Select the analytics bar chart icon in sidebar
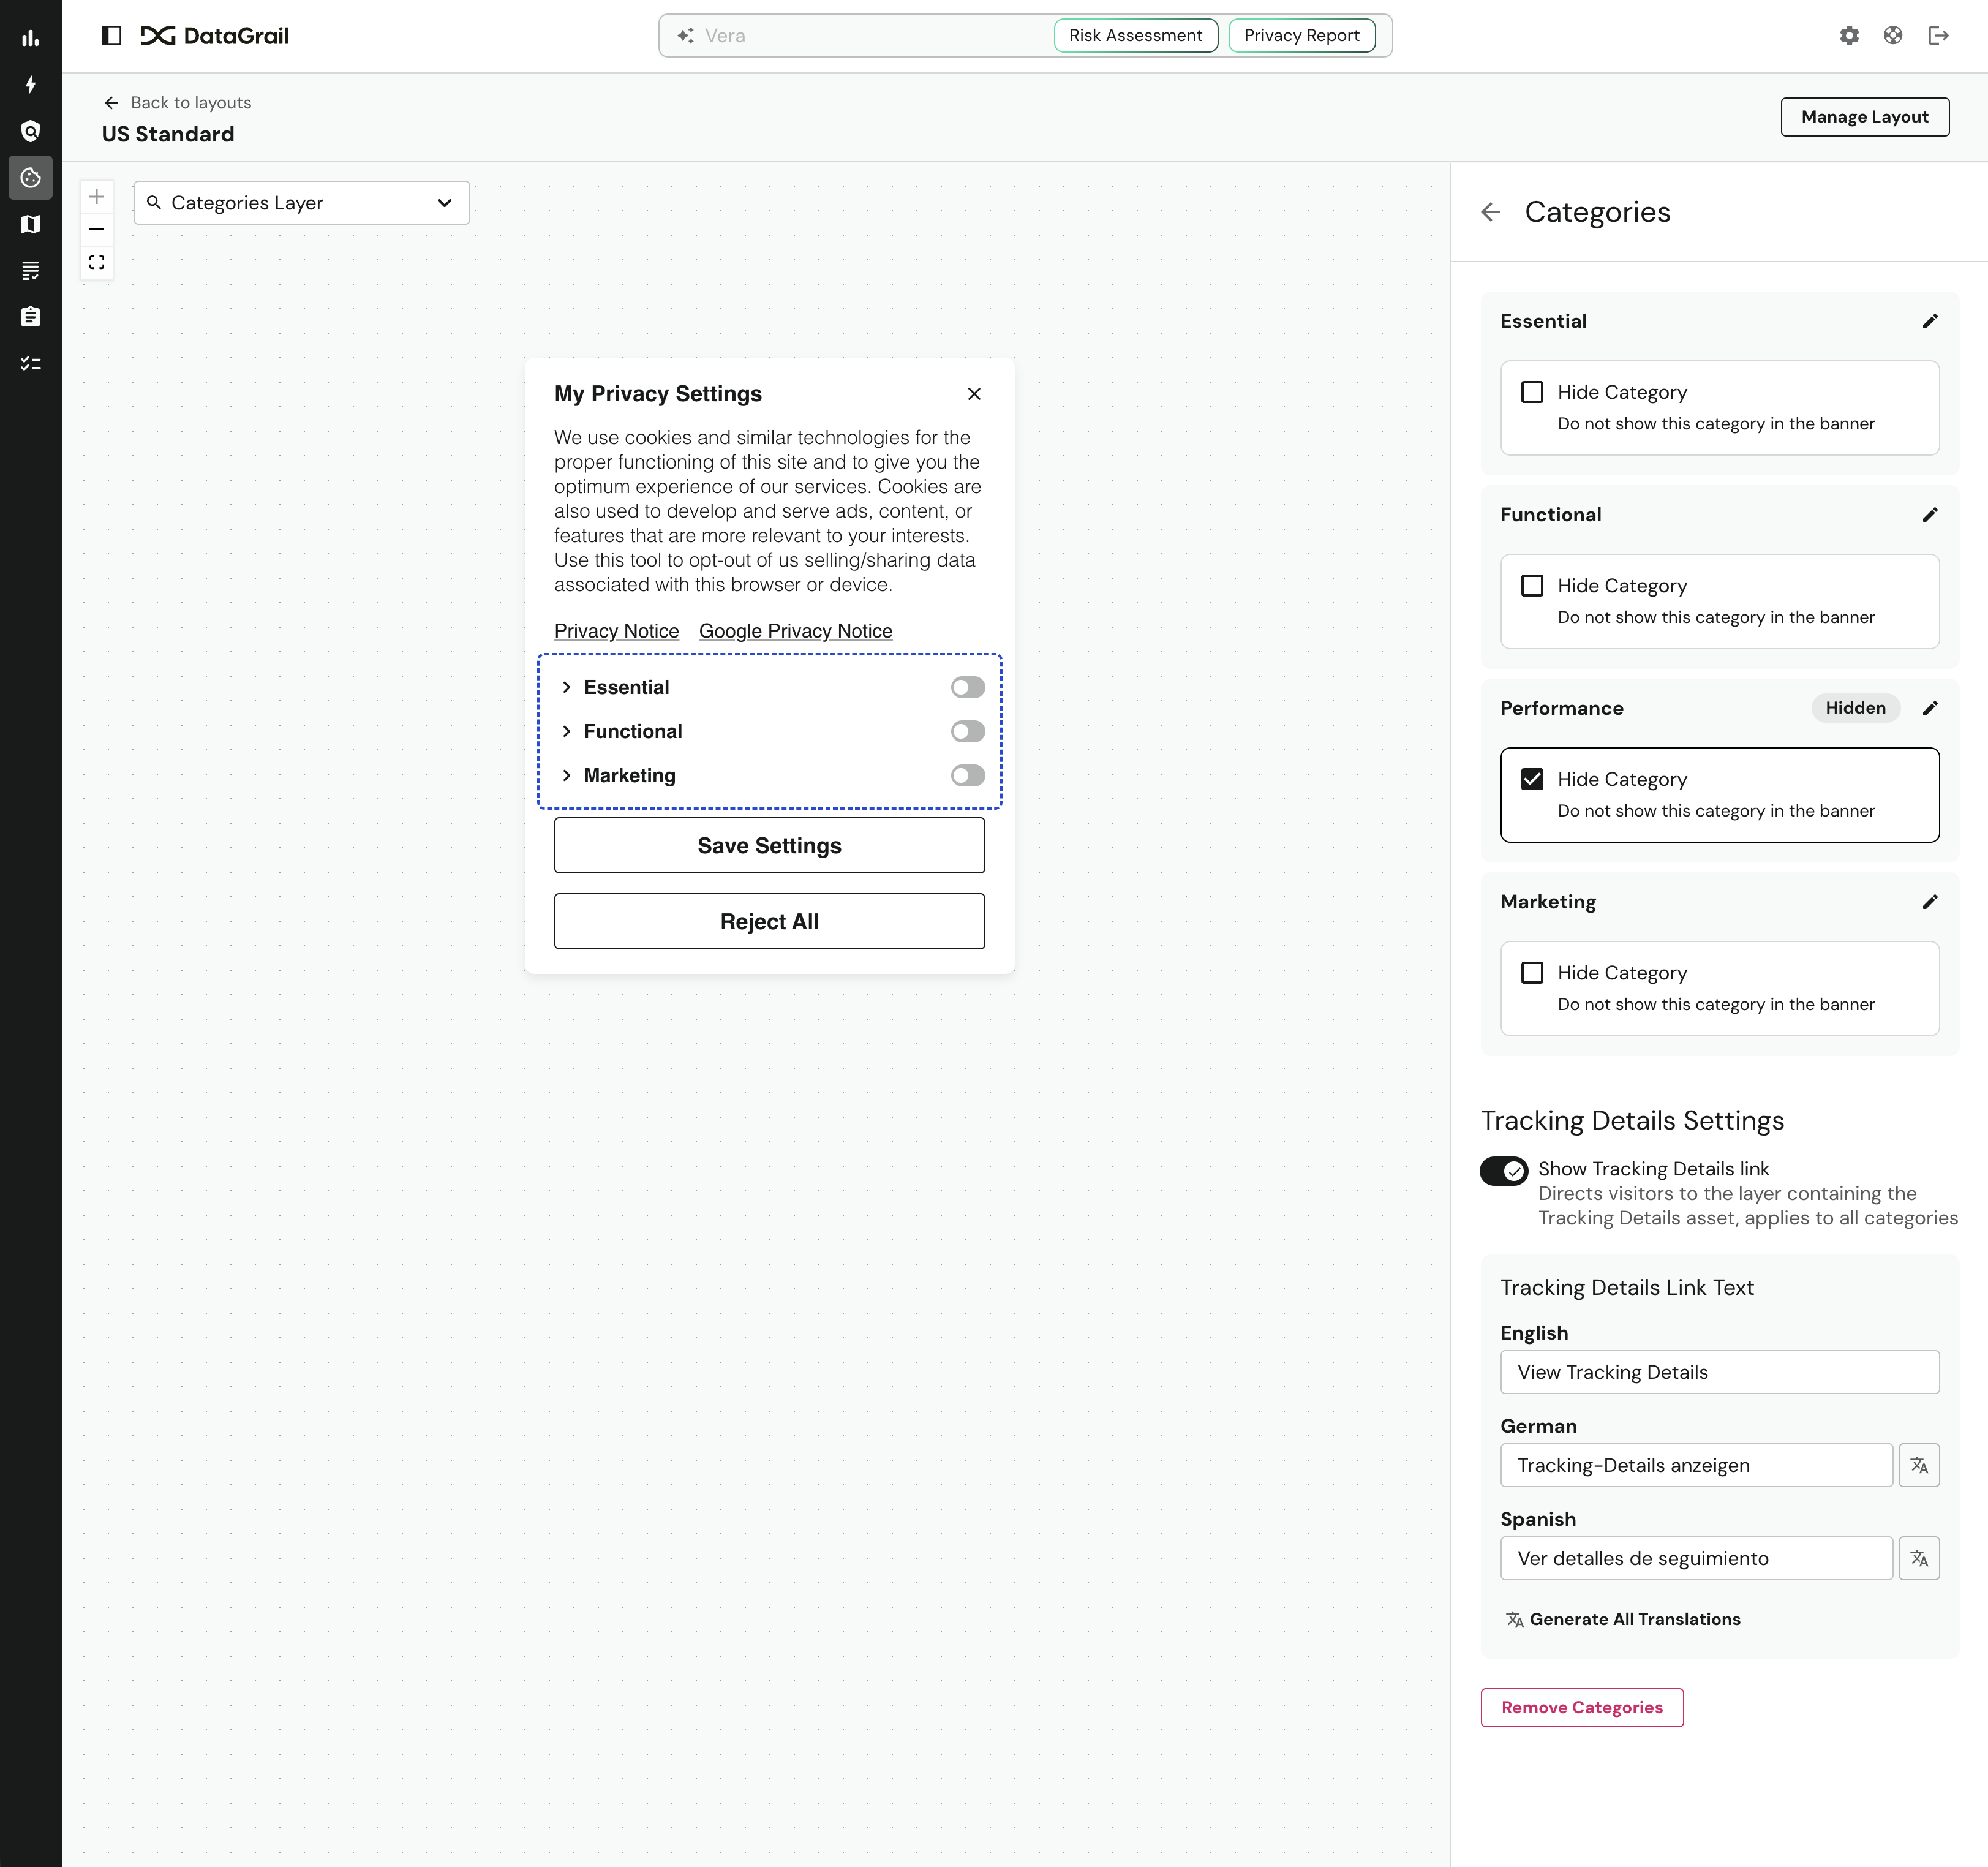This screenshot has height=1867, width=1988. point(31,37)
